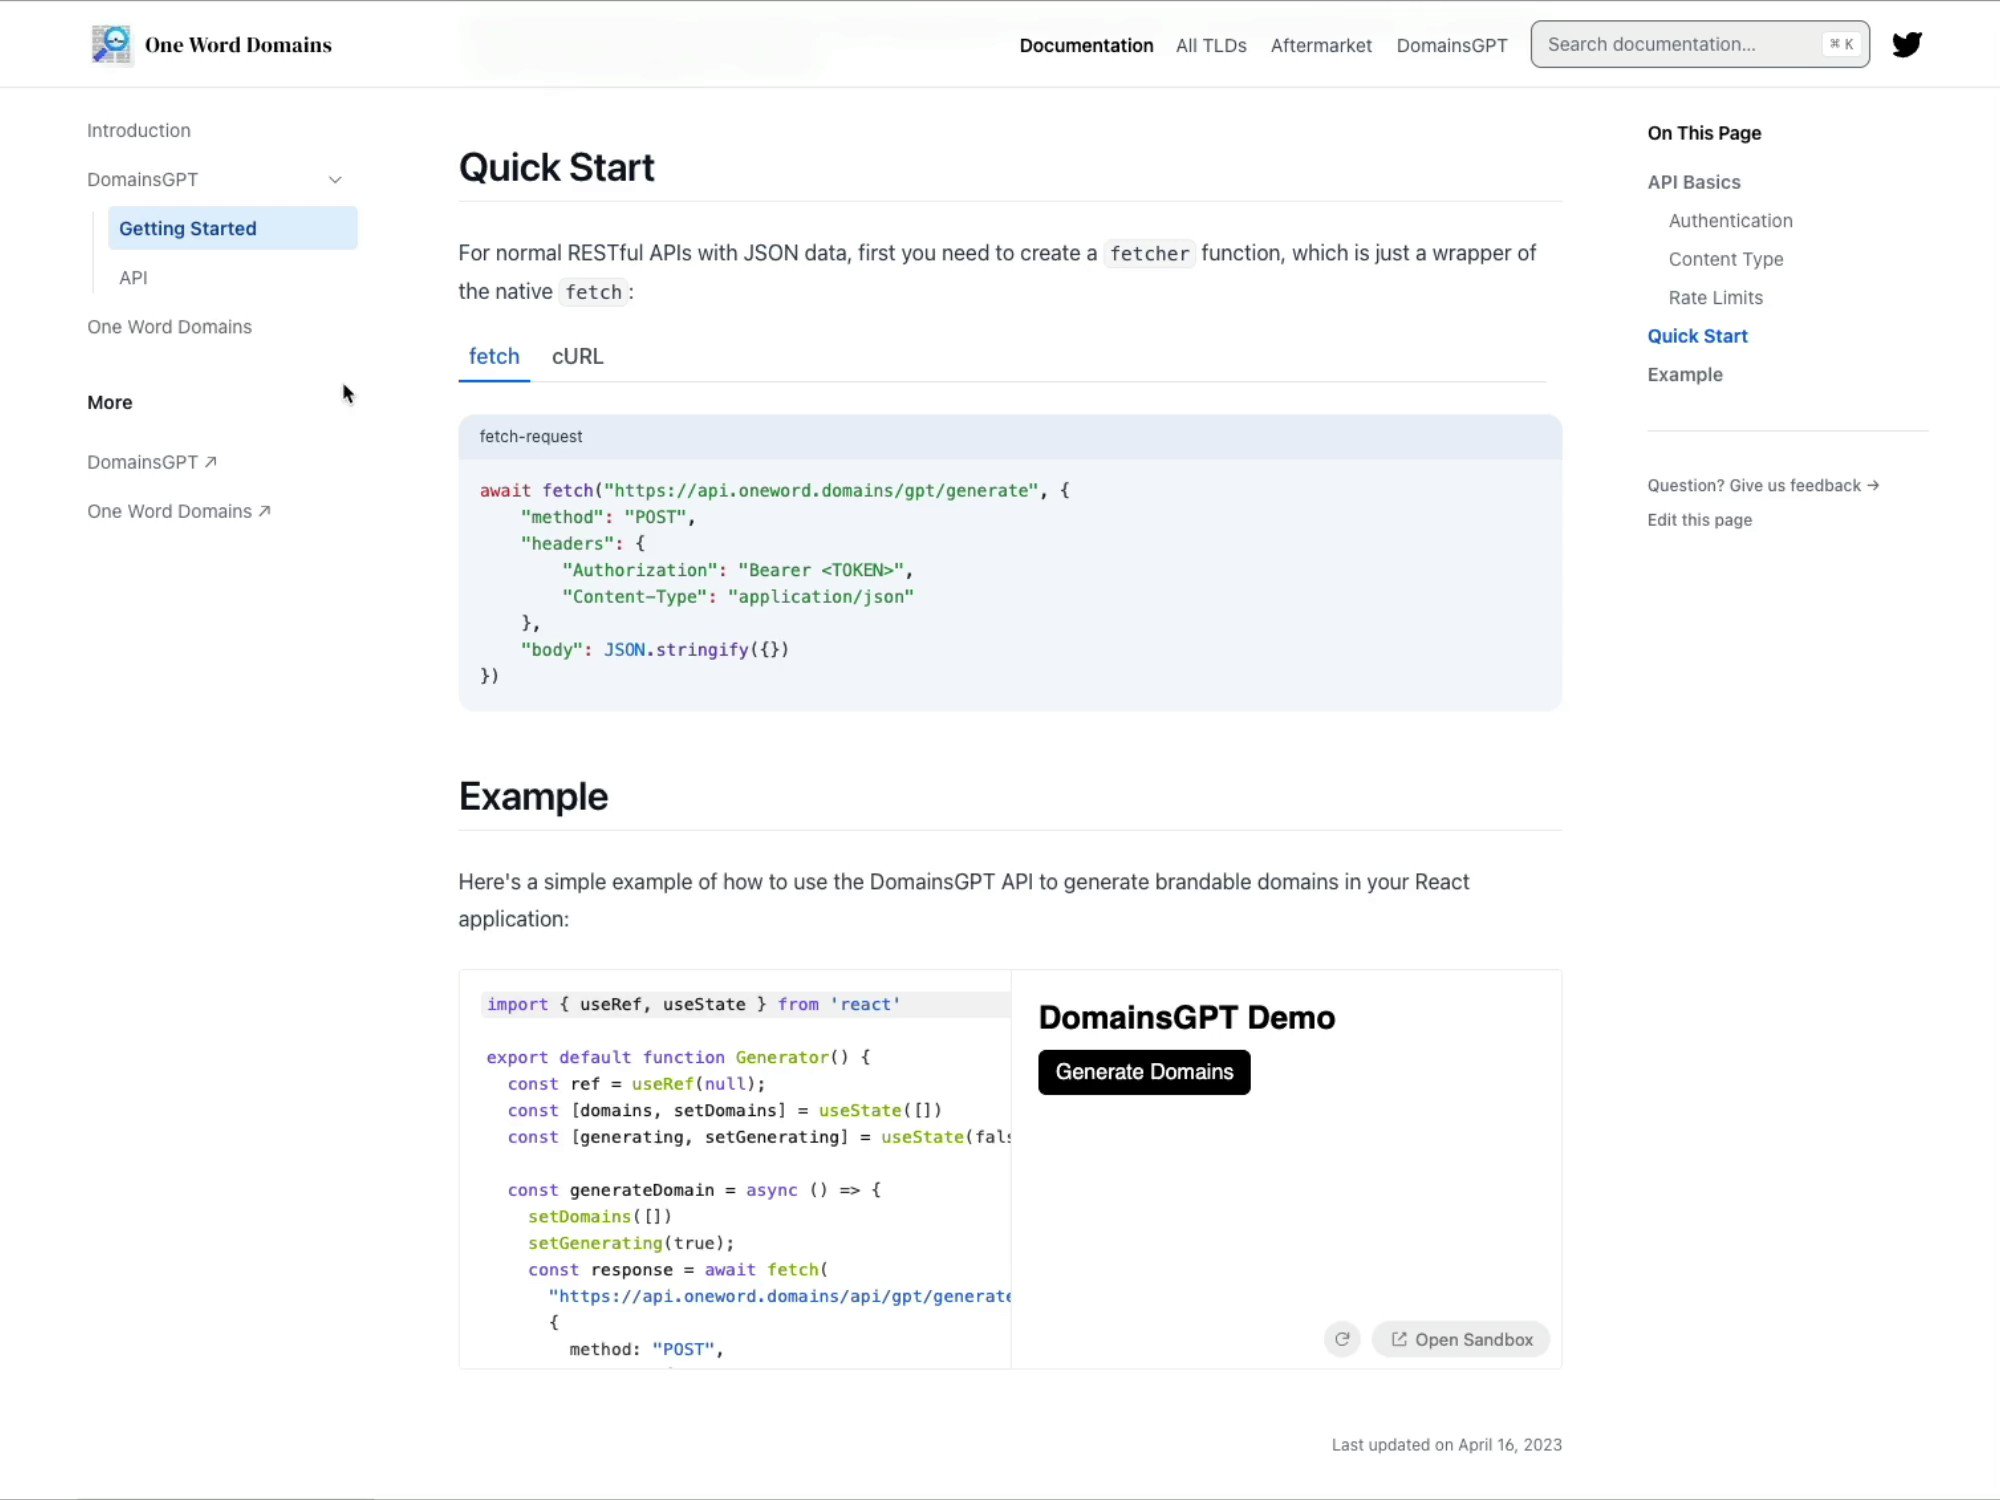Jump to the Rate Limits section

(x=1715, y=298)
